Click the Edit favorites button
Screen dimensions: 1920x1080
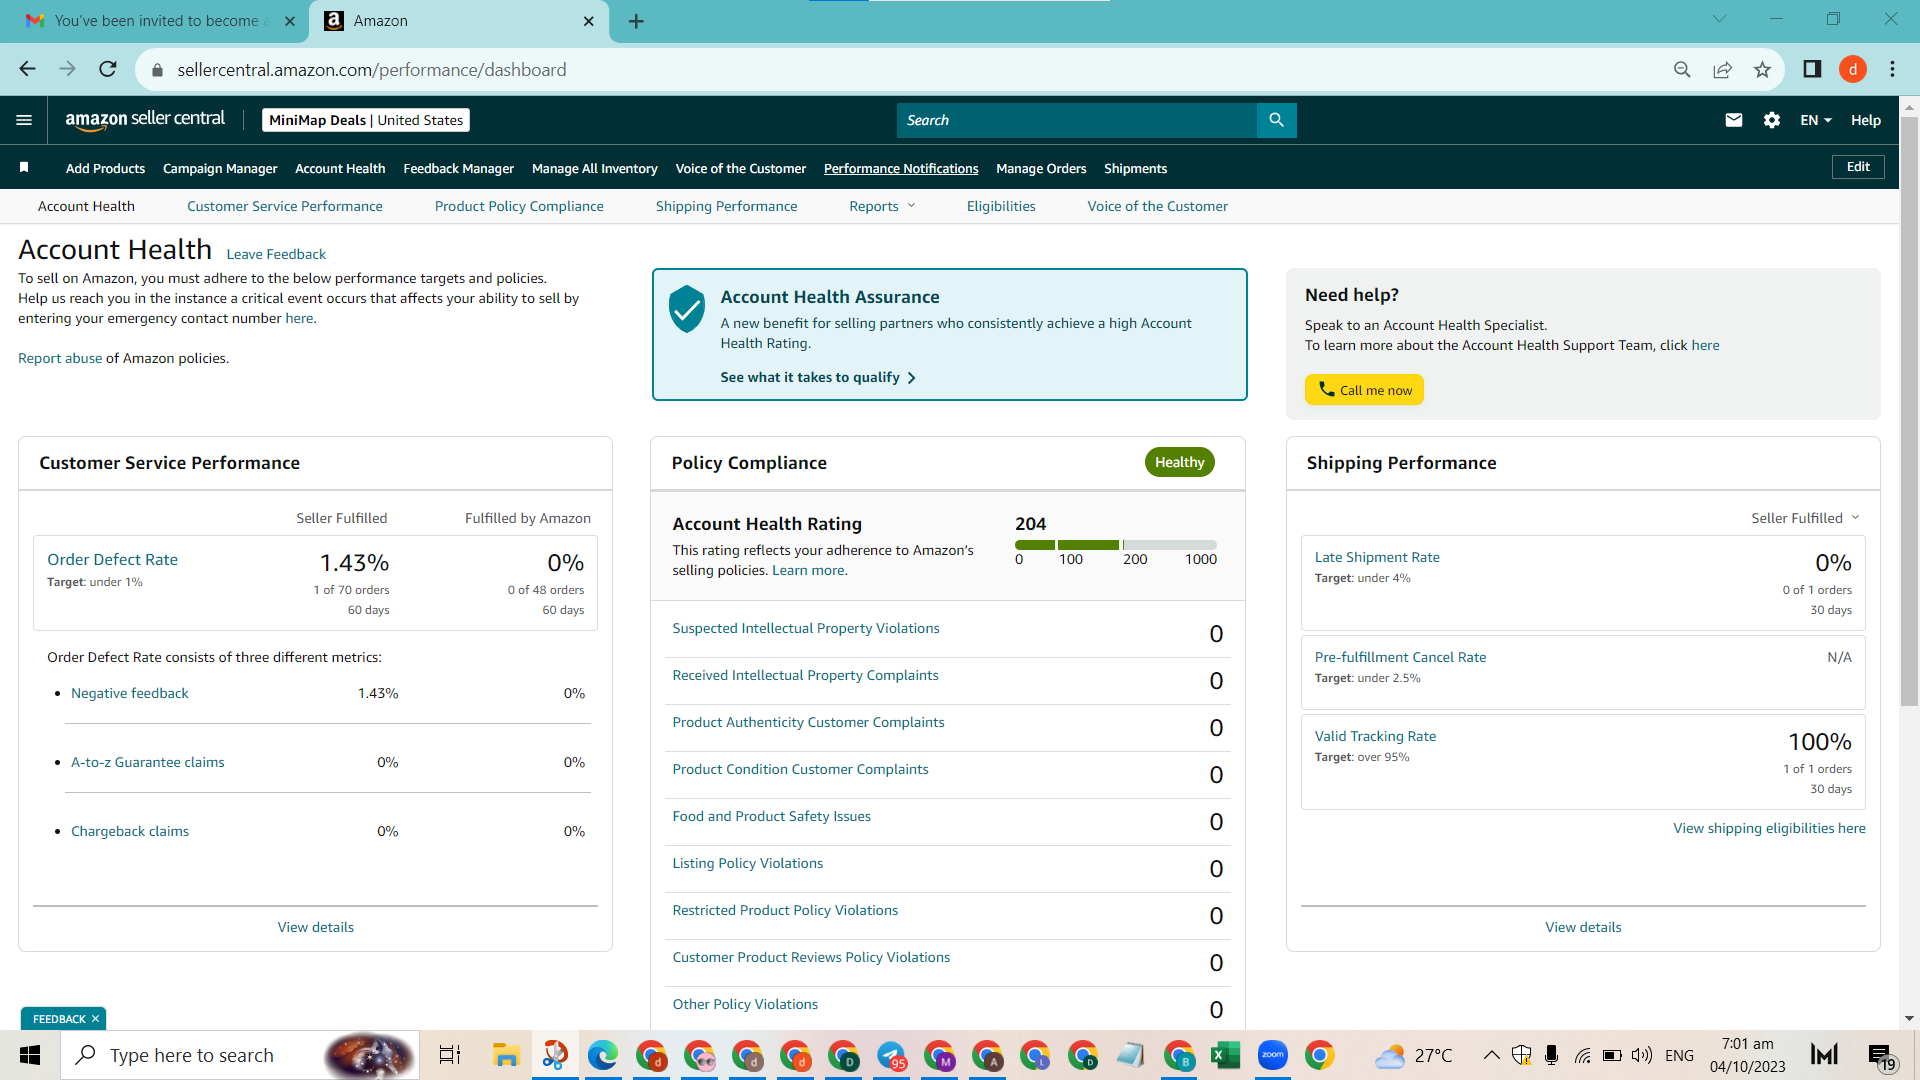pos(1858,167)
